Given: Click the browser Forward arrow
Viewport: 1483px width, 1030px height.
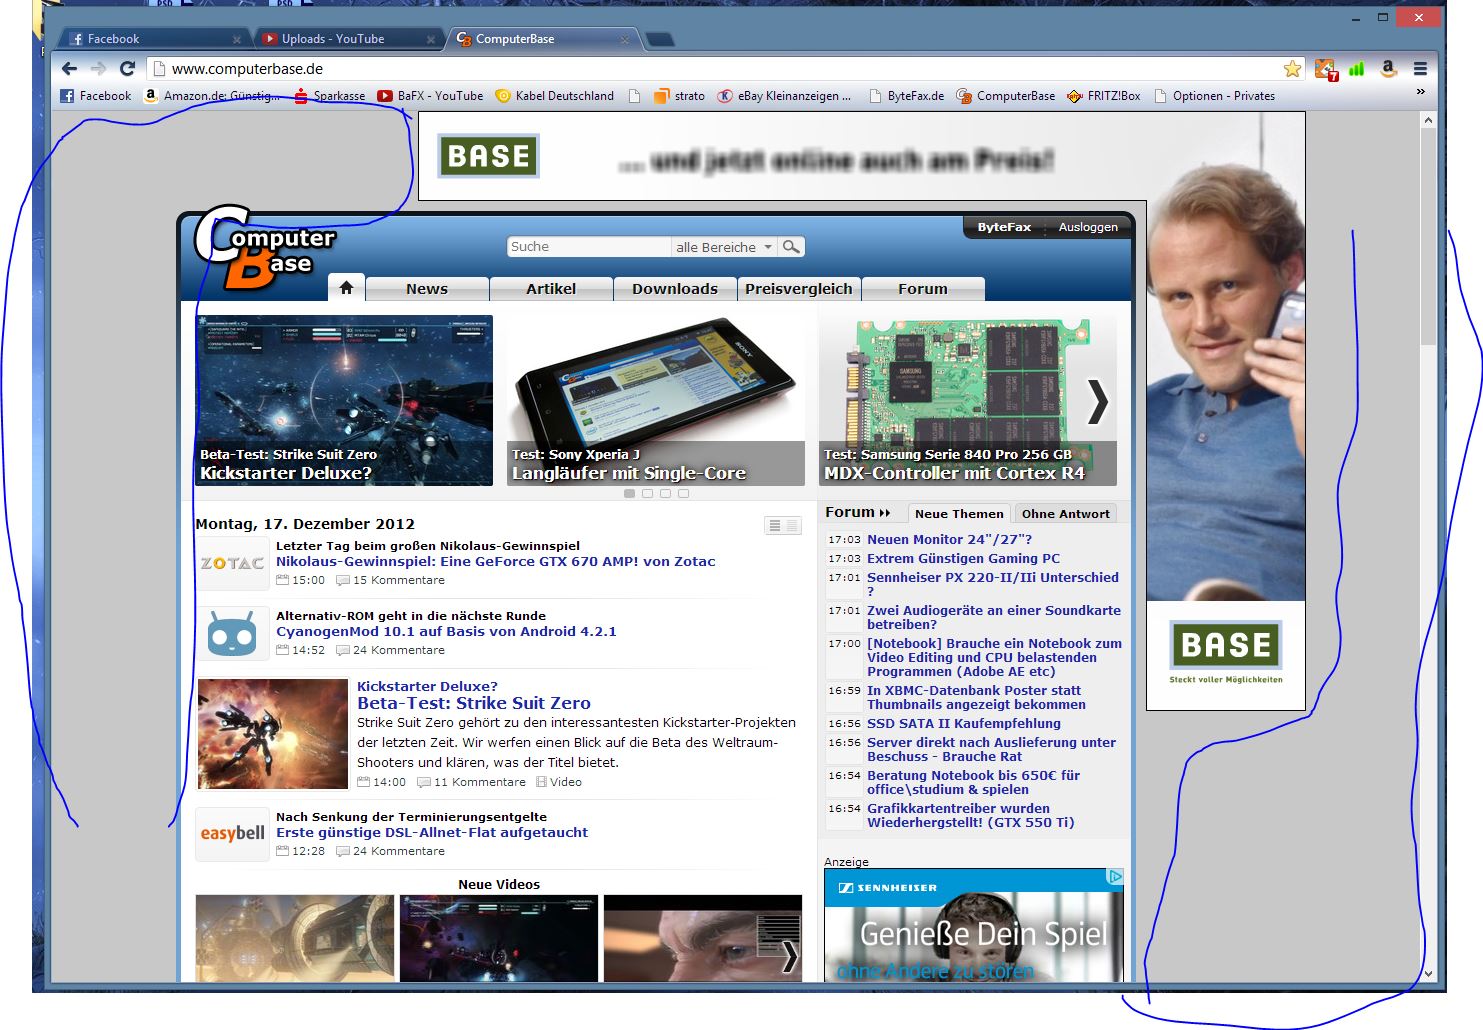Looking at the screenshot, I should coord(98,69).
